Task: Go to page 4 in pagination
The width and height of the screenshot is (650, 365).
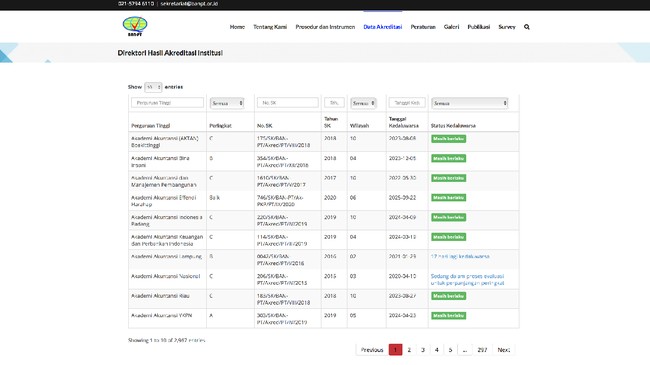Action: tap(437, 350)
